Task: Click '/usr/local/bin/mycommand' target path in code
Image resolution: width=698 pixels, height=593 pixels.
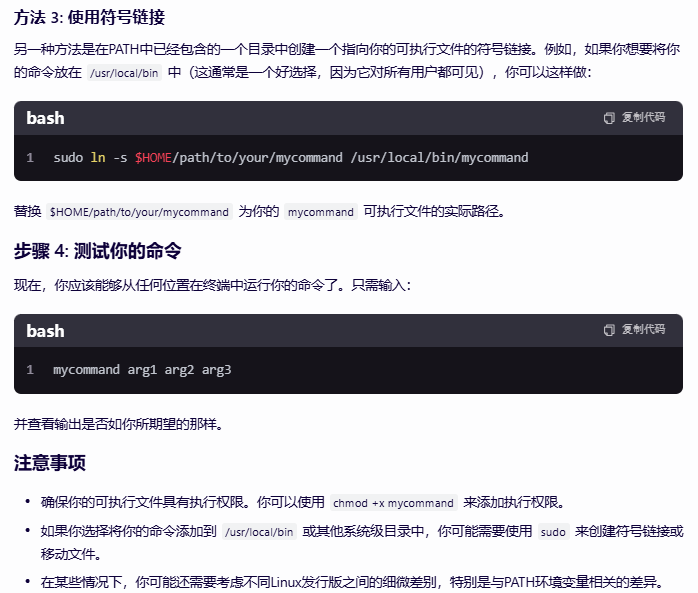Action: point(439,158)
